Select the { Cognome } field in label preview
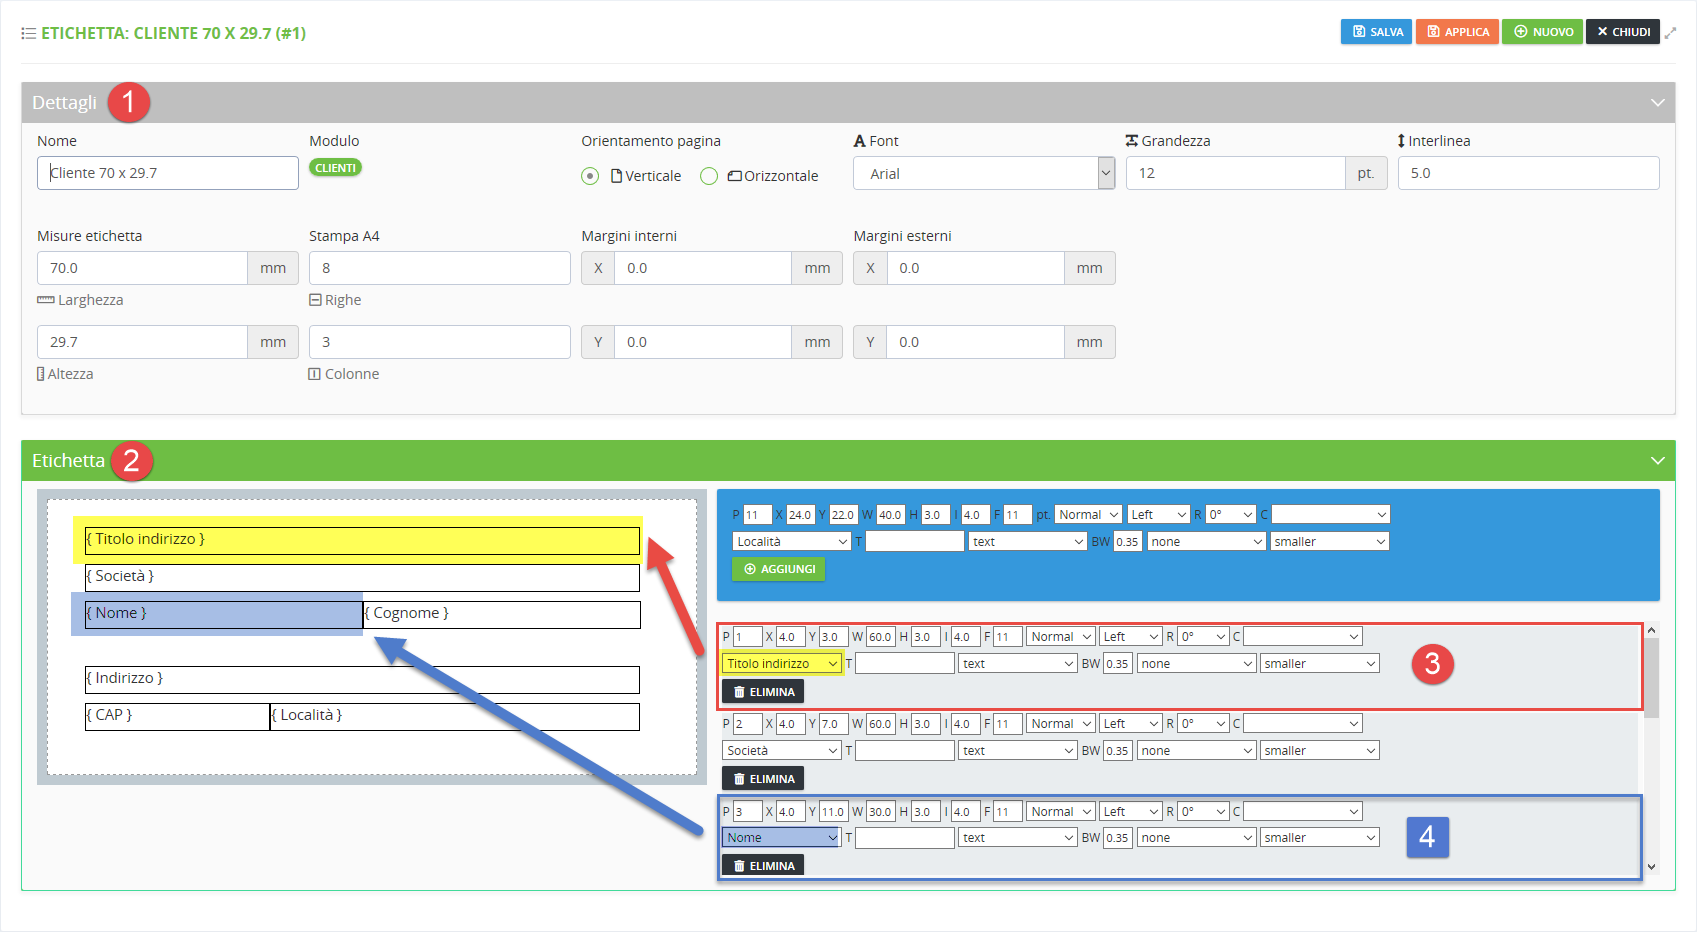1697x932 pixels. click(501, 614)
